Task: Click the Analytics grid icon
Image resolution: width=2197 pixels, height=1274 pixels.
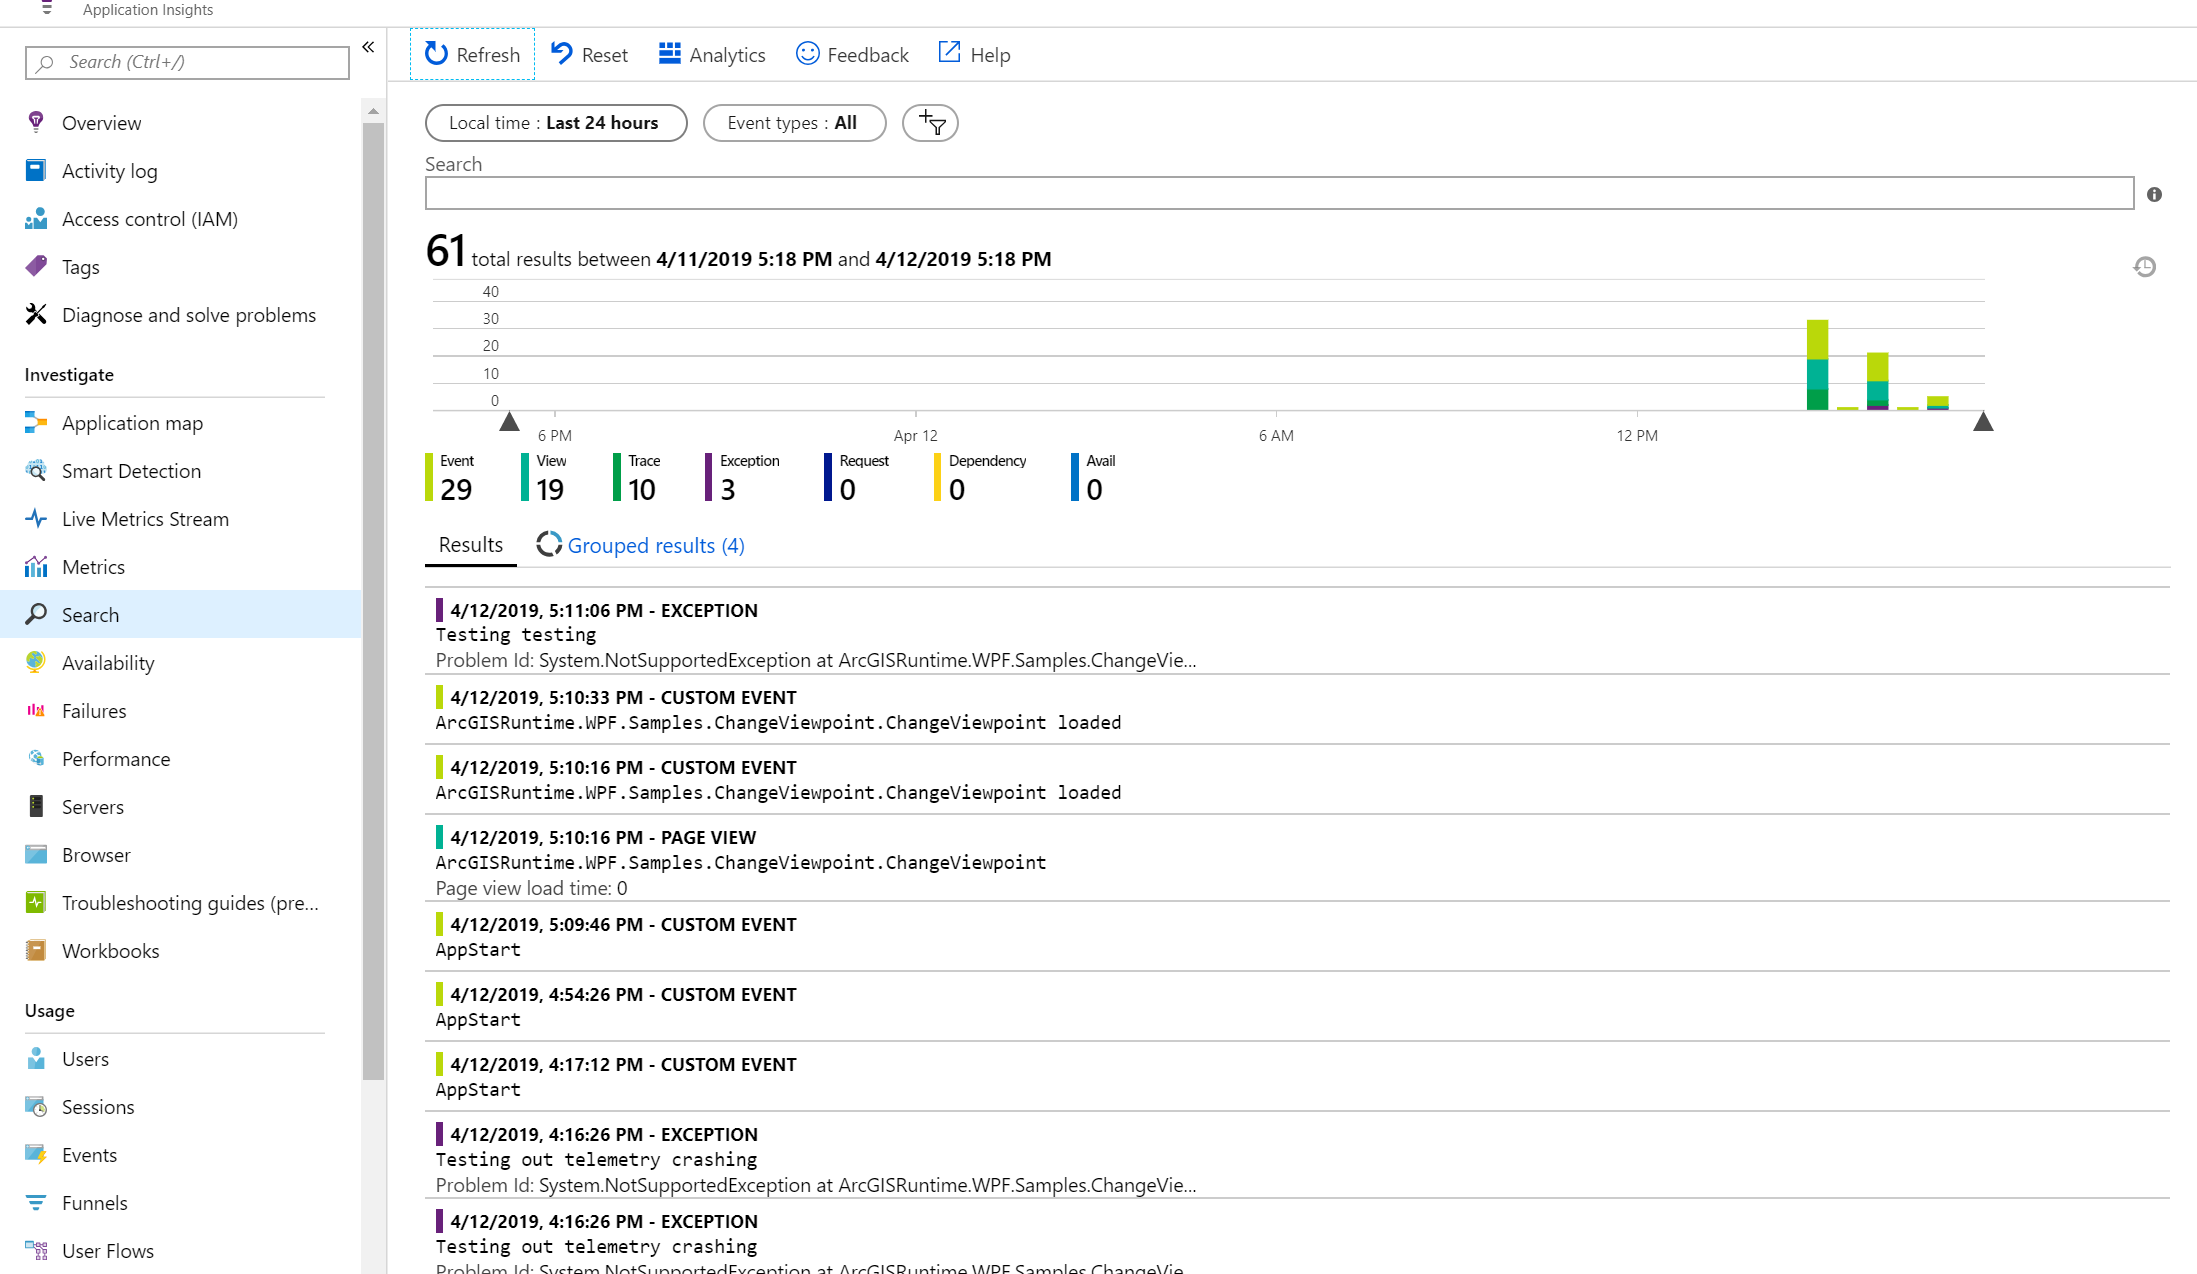Action: (669, 54)
